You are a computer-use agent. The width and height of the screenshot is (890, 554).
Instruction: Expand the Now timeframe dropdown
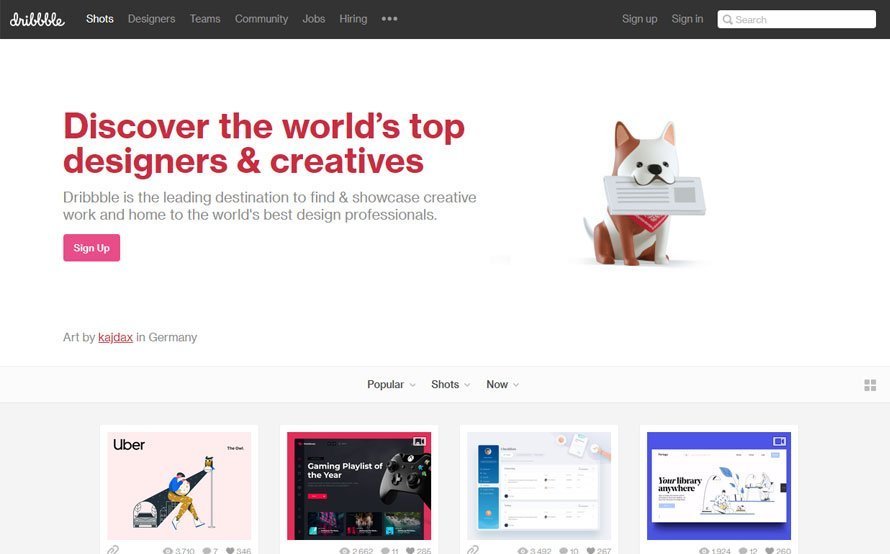(502, 384)
